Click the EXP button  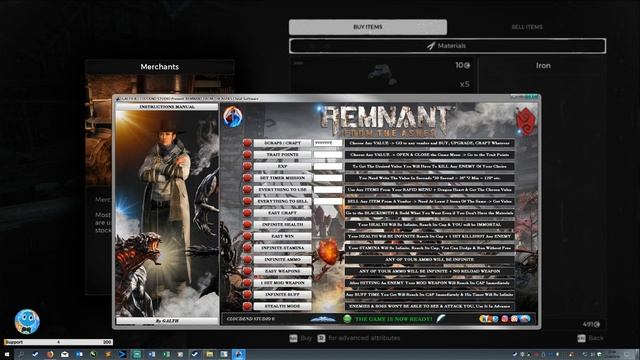pyautogui.click(x=282, y=167)
